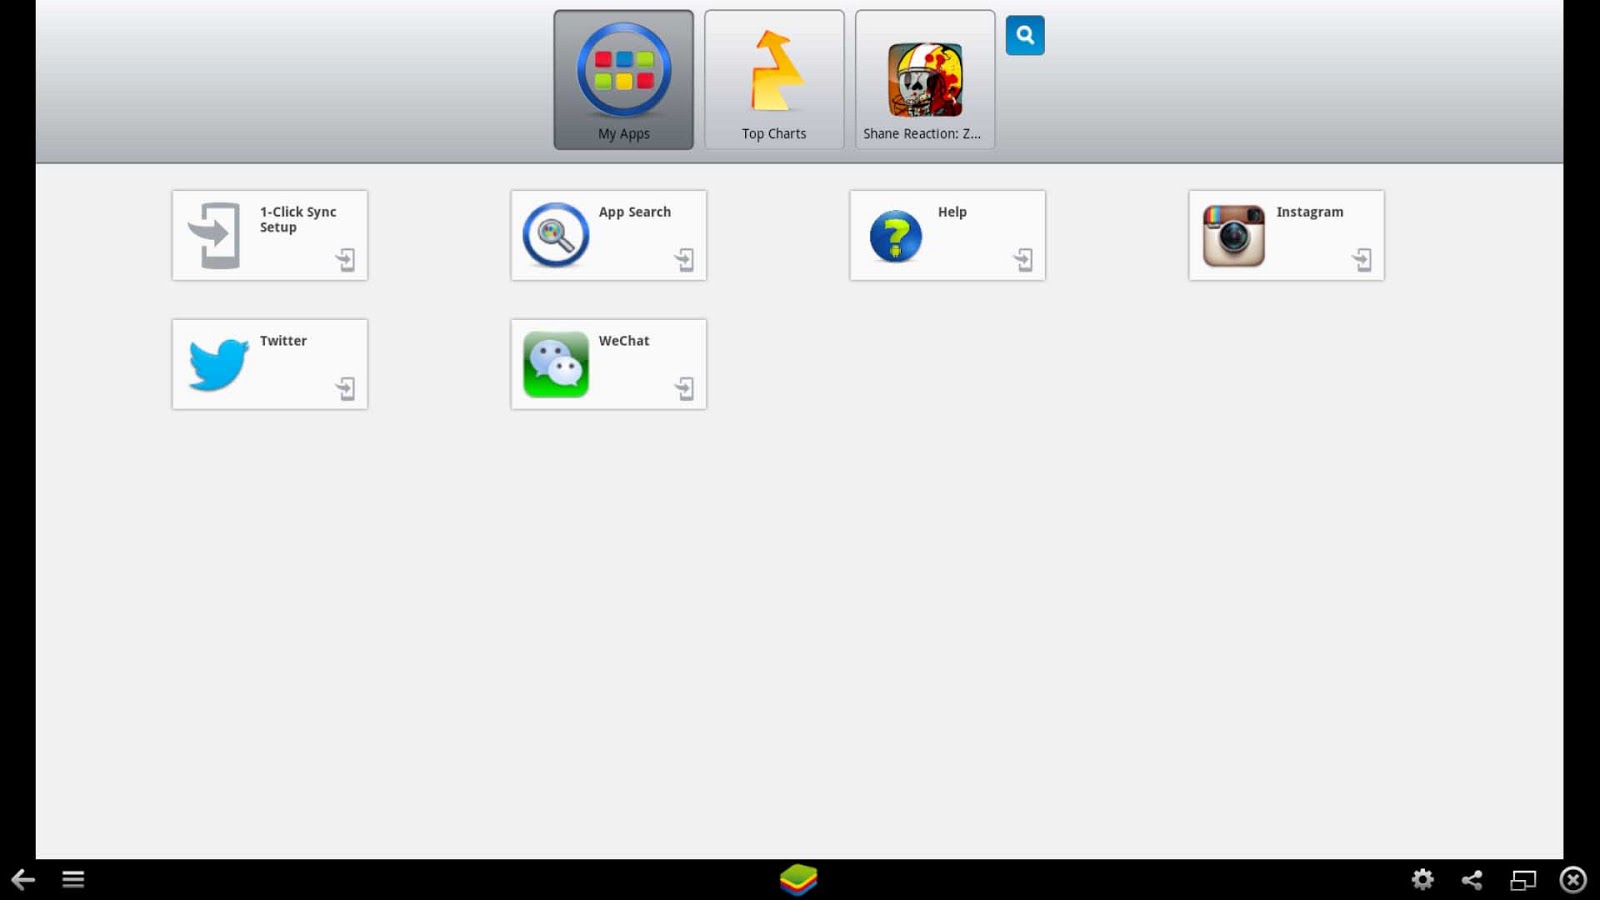The width and height of the screenshot is (1600, 900).
Task: Close BlueStacks with the circled X
Action: click(1573, 879)
